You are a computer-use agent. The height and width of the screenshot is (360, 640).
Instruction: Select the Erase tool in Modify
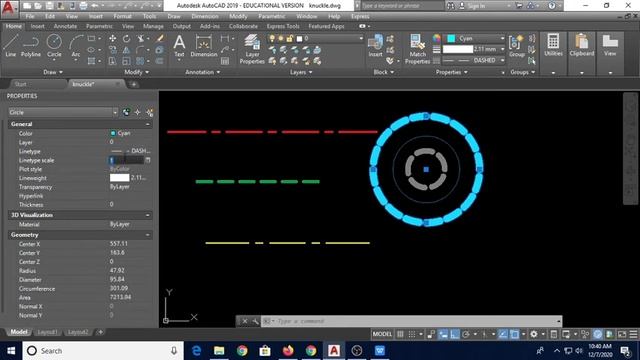coord(160,38)
